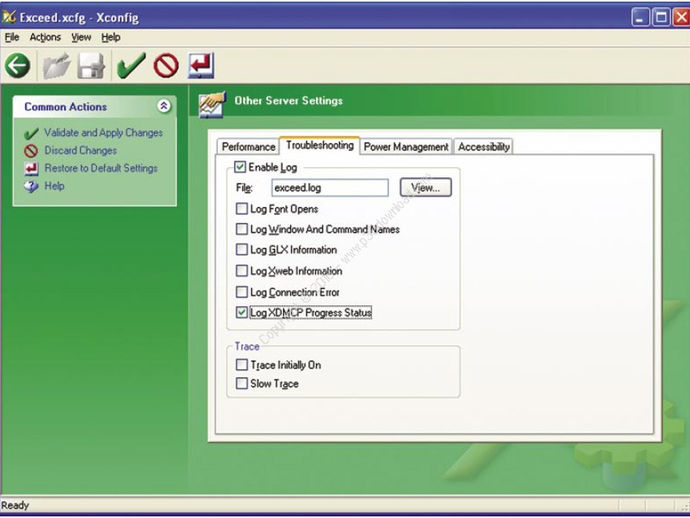Enable Log Font Opens
The height and width of the screenshot is (518, 690).
tap(242, 208)
